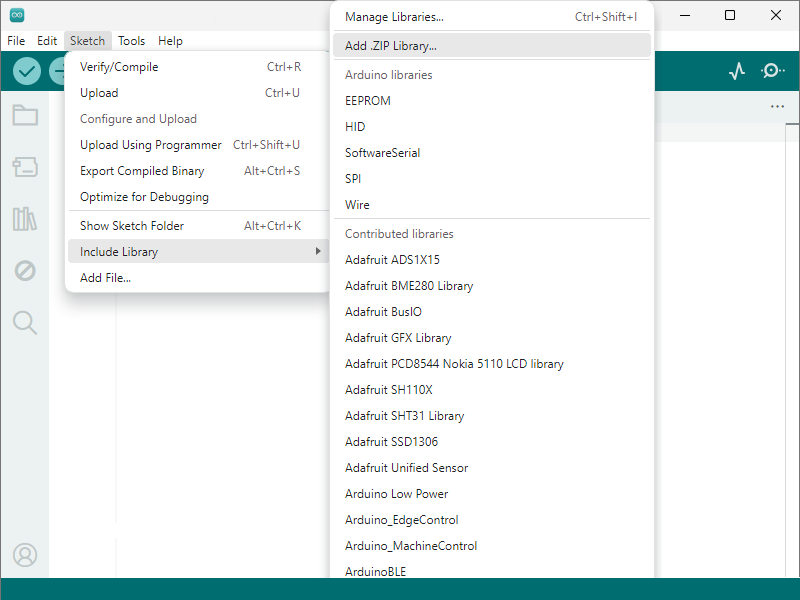Viewport: 800px width, 600px height.
Task: Include the ArduinoBLE library
Action: [492, 571]
